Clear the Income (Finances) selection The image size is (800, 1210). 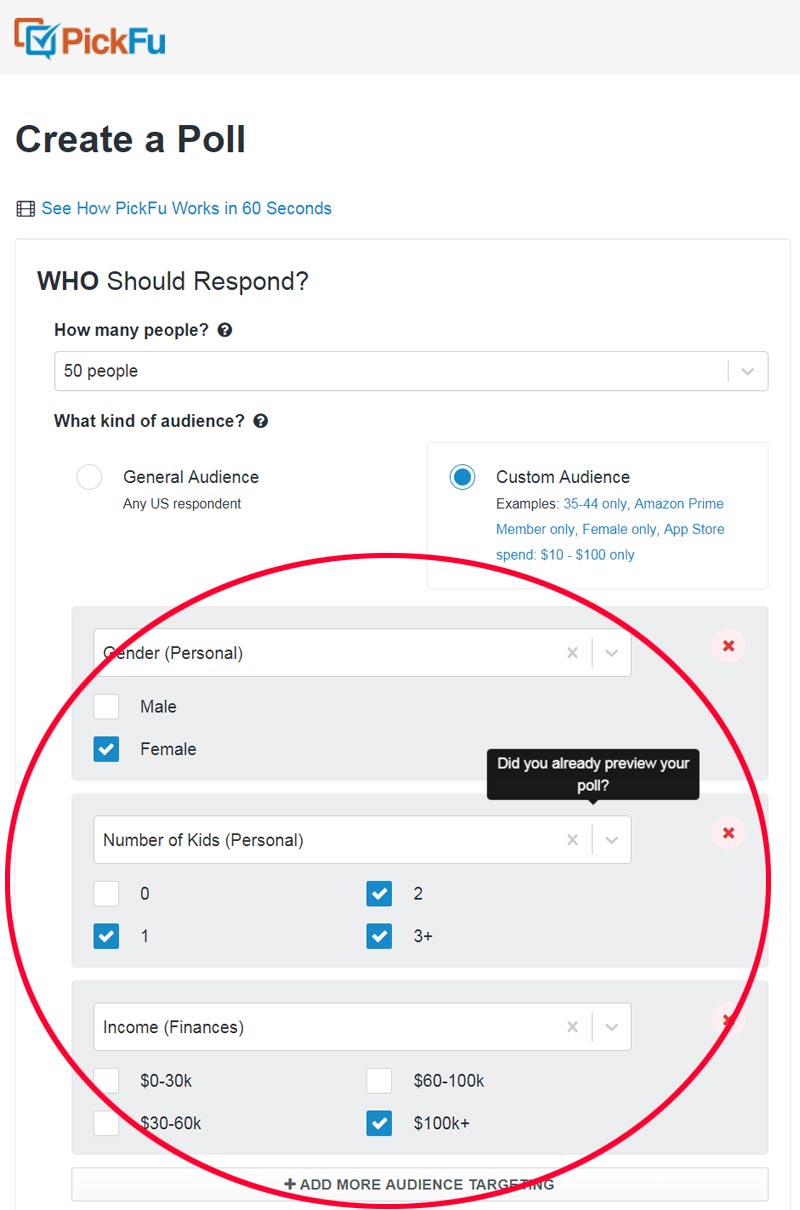click(572, 1027)
